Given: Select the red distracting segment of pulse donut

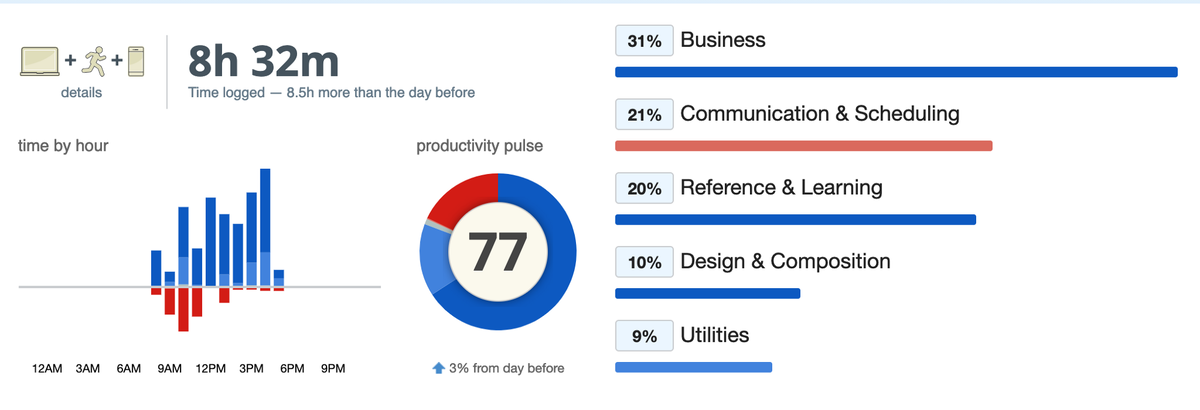Looking at the screenshot, I should (x=462, y=197).
